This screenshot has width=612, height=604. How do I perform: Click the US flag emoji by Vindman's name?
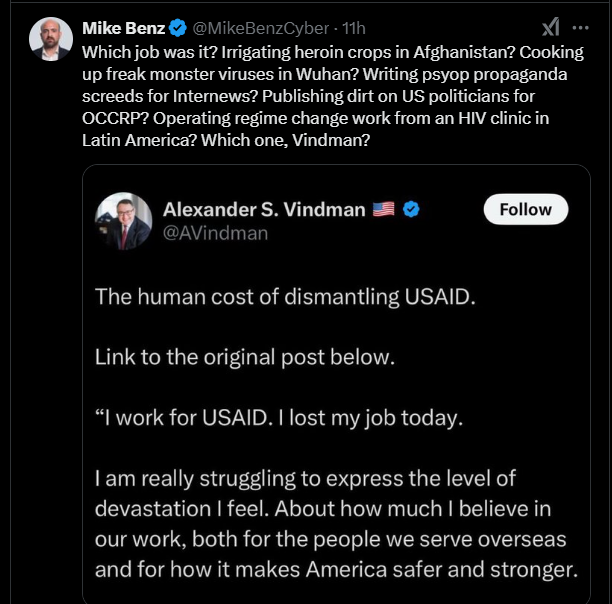(383, 210)
